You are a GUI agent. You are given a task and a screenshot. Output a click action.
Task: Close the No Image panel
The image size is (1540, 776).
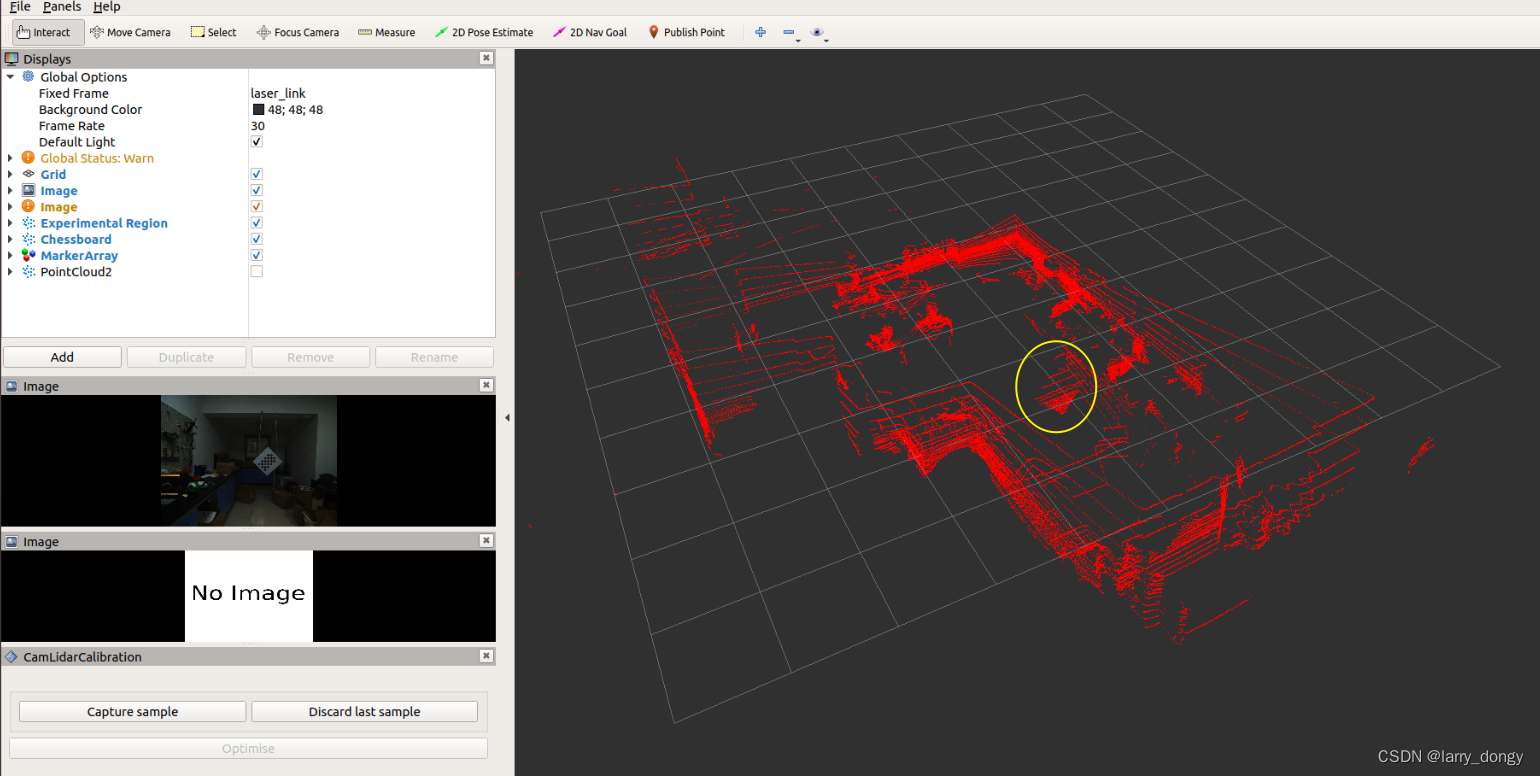(486, 541)
